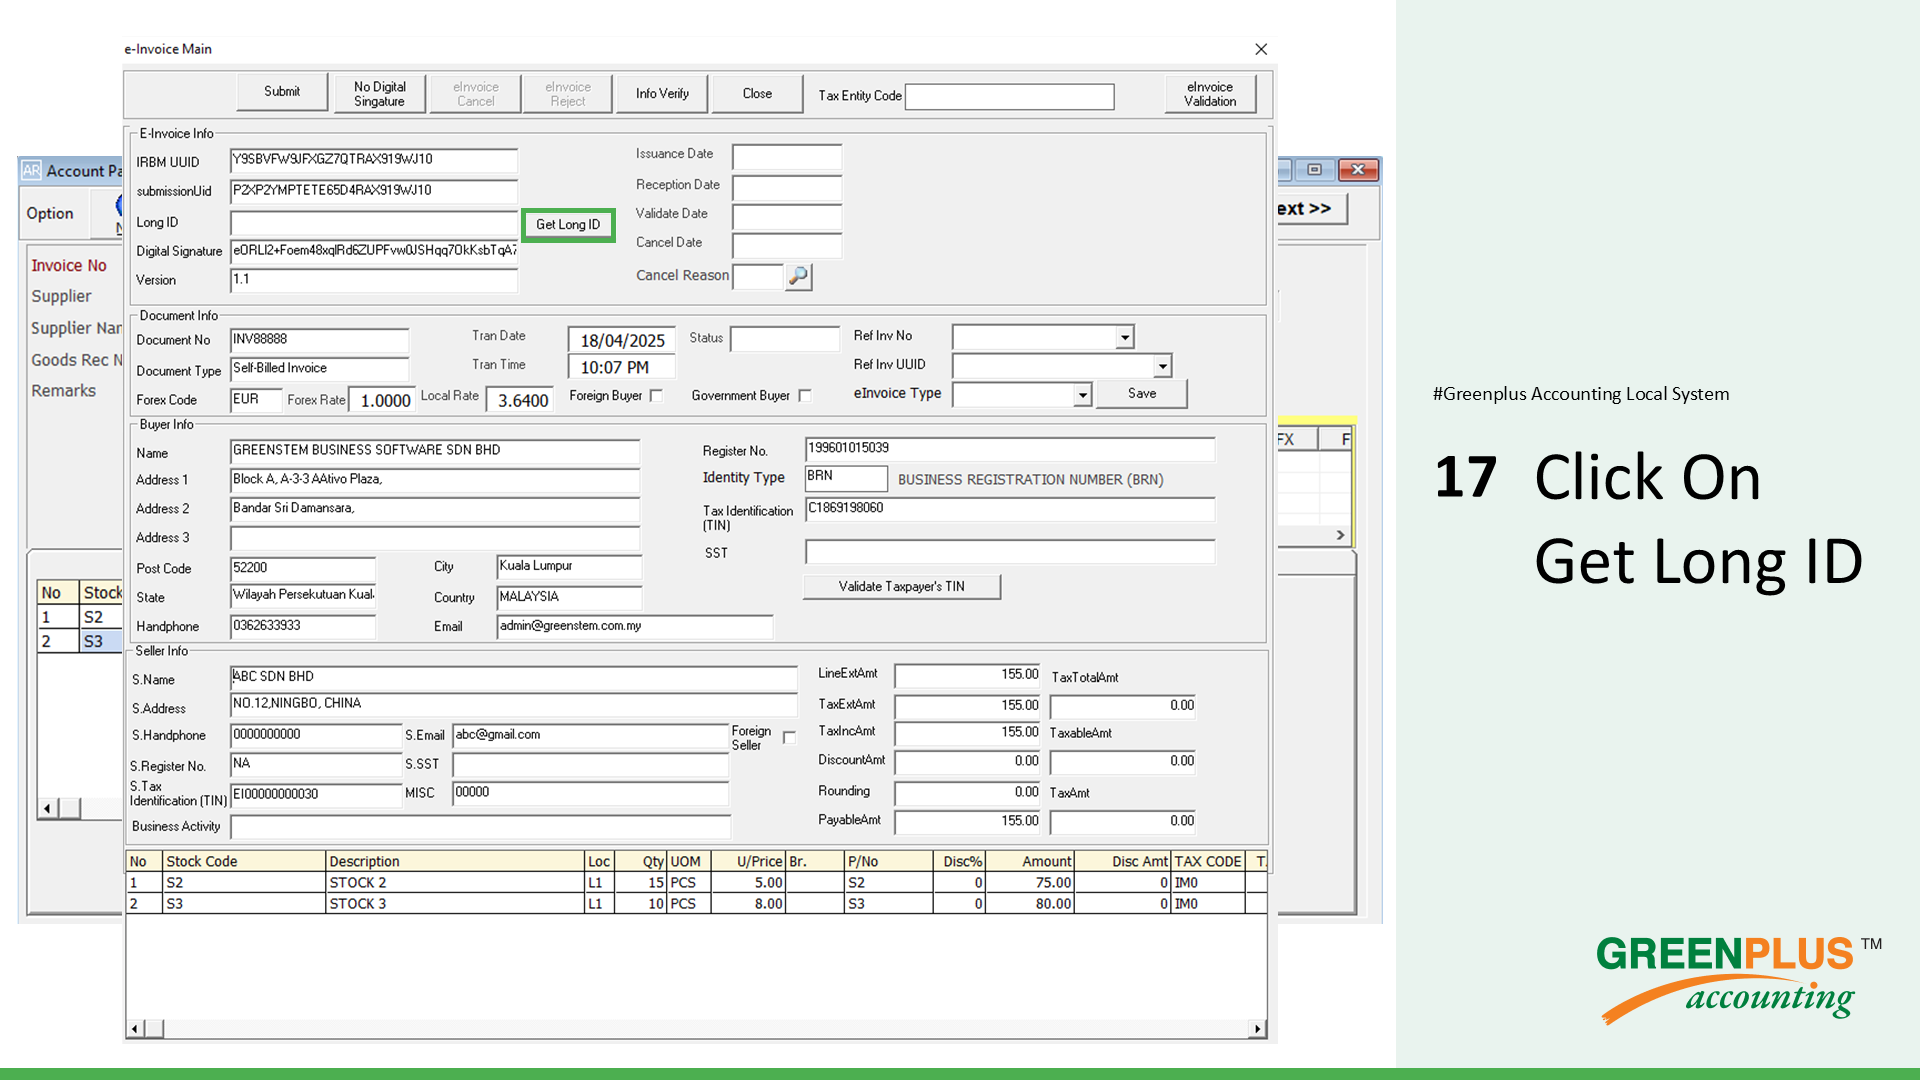1920x1080 pixels.
Task: Click the buyer Tax Identification TIN field
Action: (1010, 510)
